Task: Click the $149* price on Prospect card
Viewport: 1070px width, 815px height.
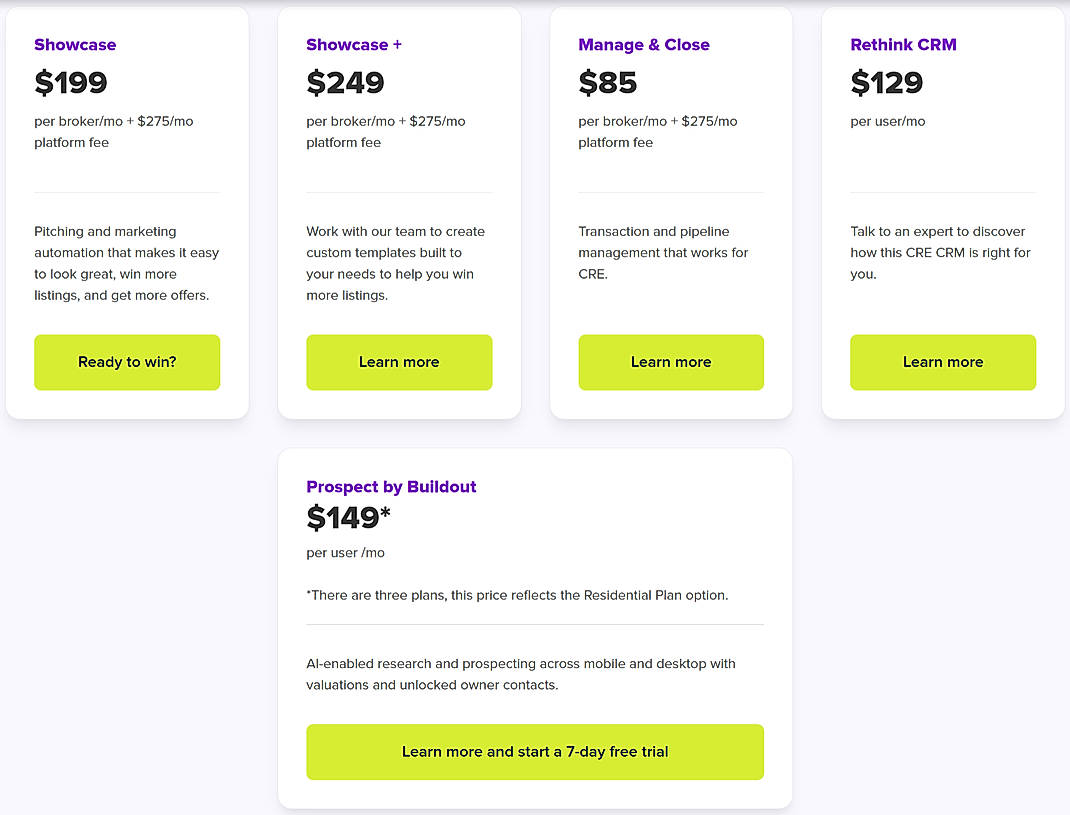Action: pos(348,518)
